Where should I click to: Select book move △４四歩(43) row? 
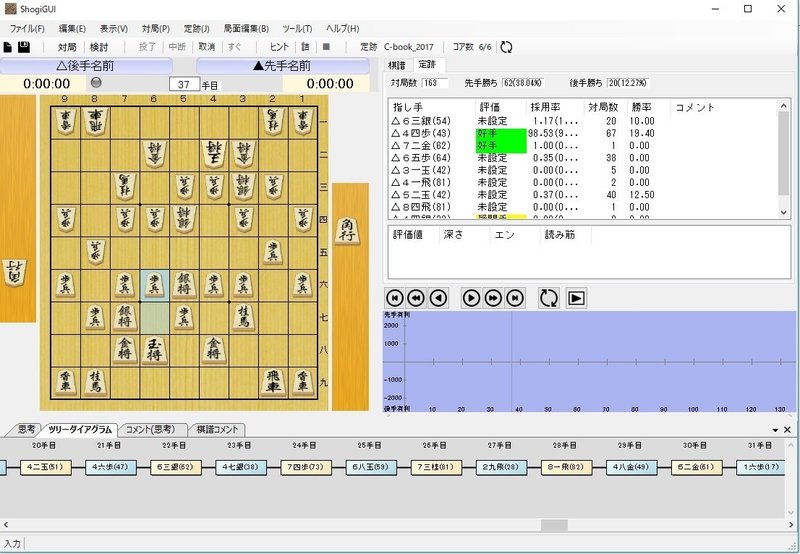pos(583,133)
